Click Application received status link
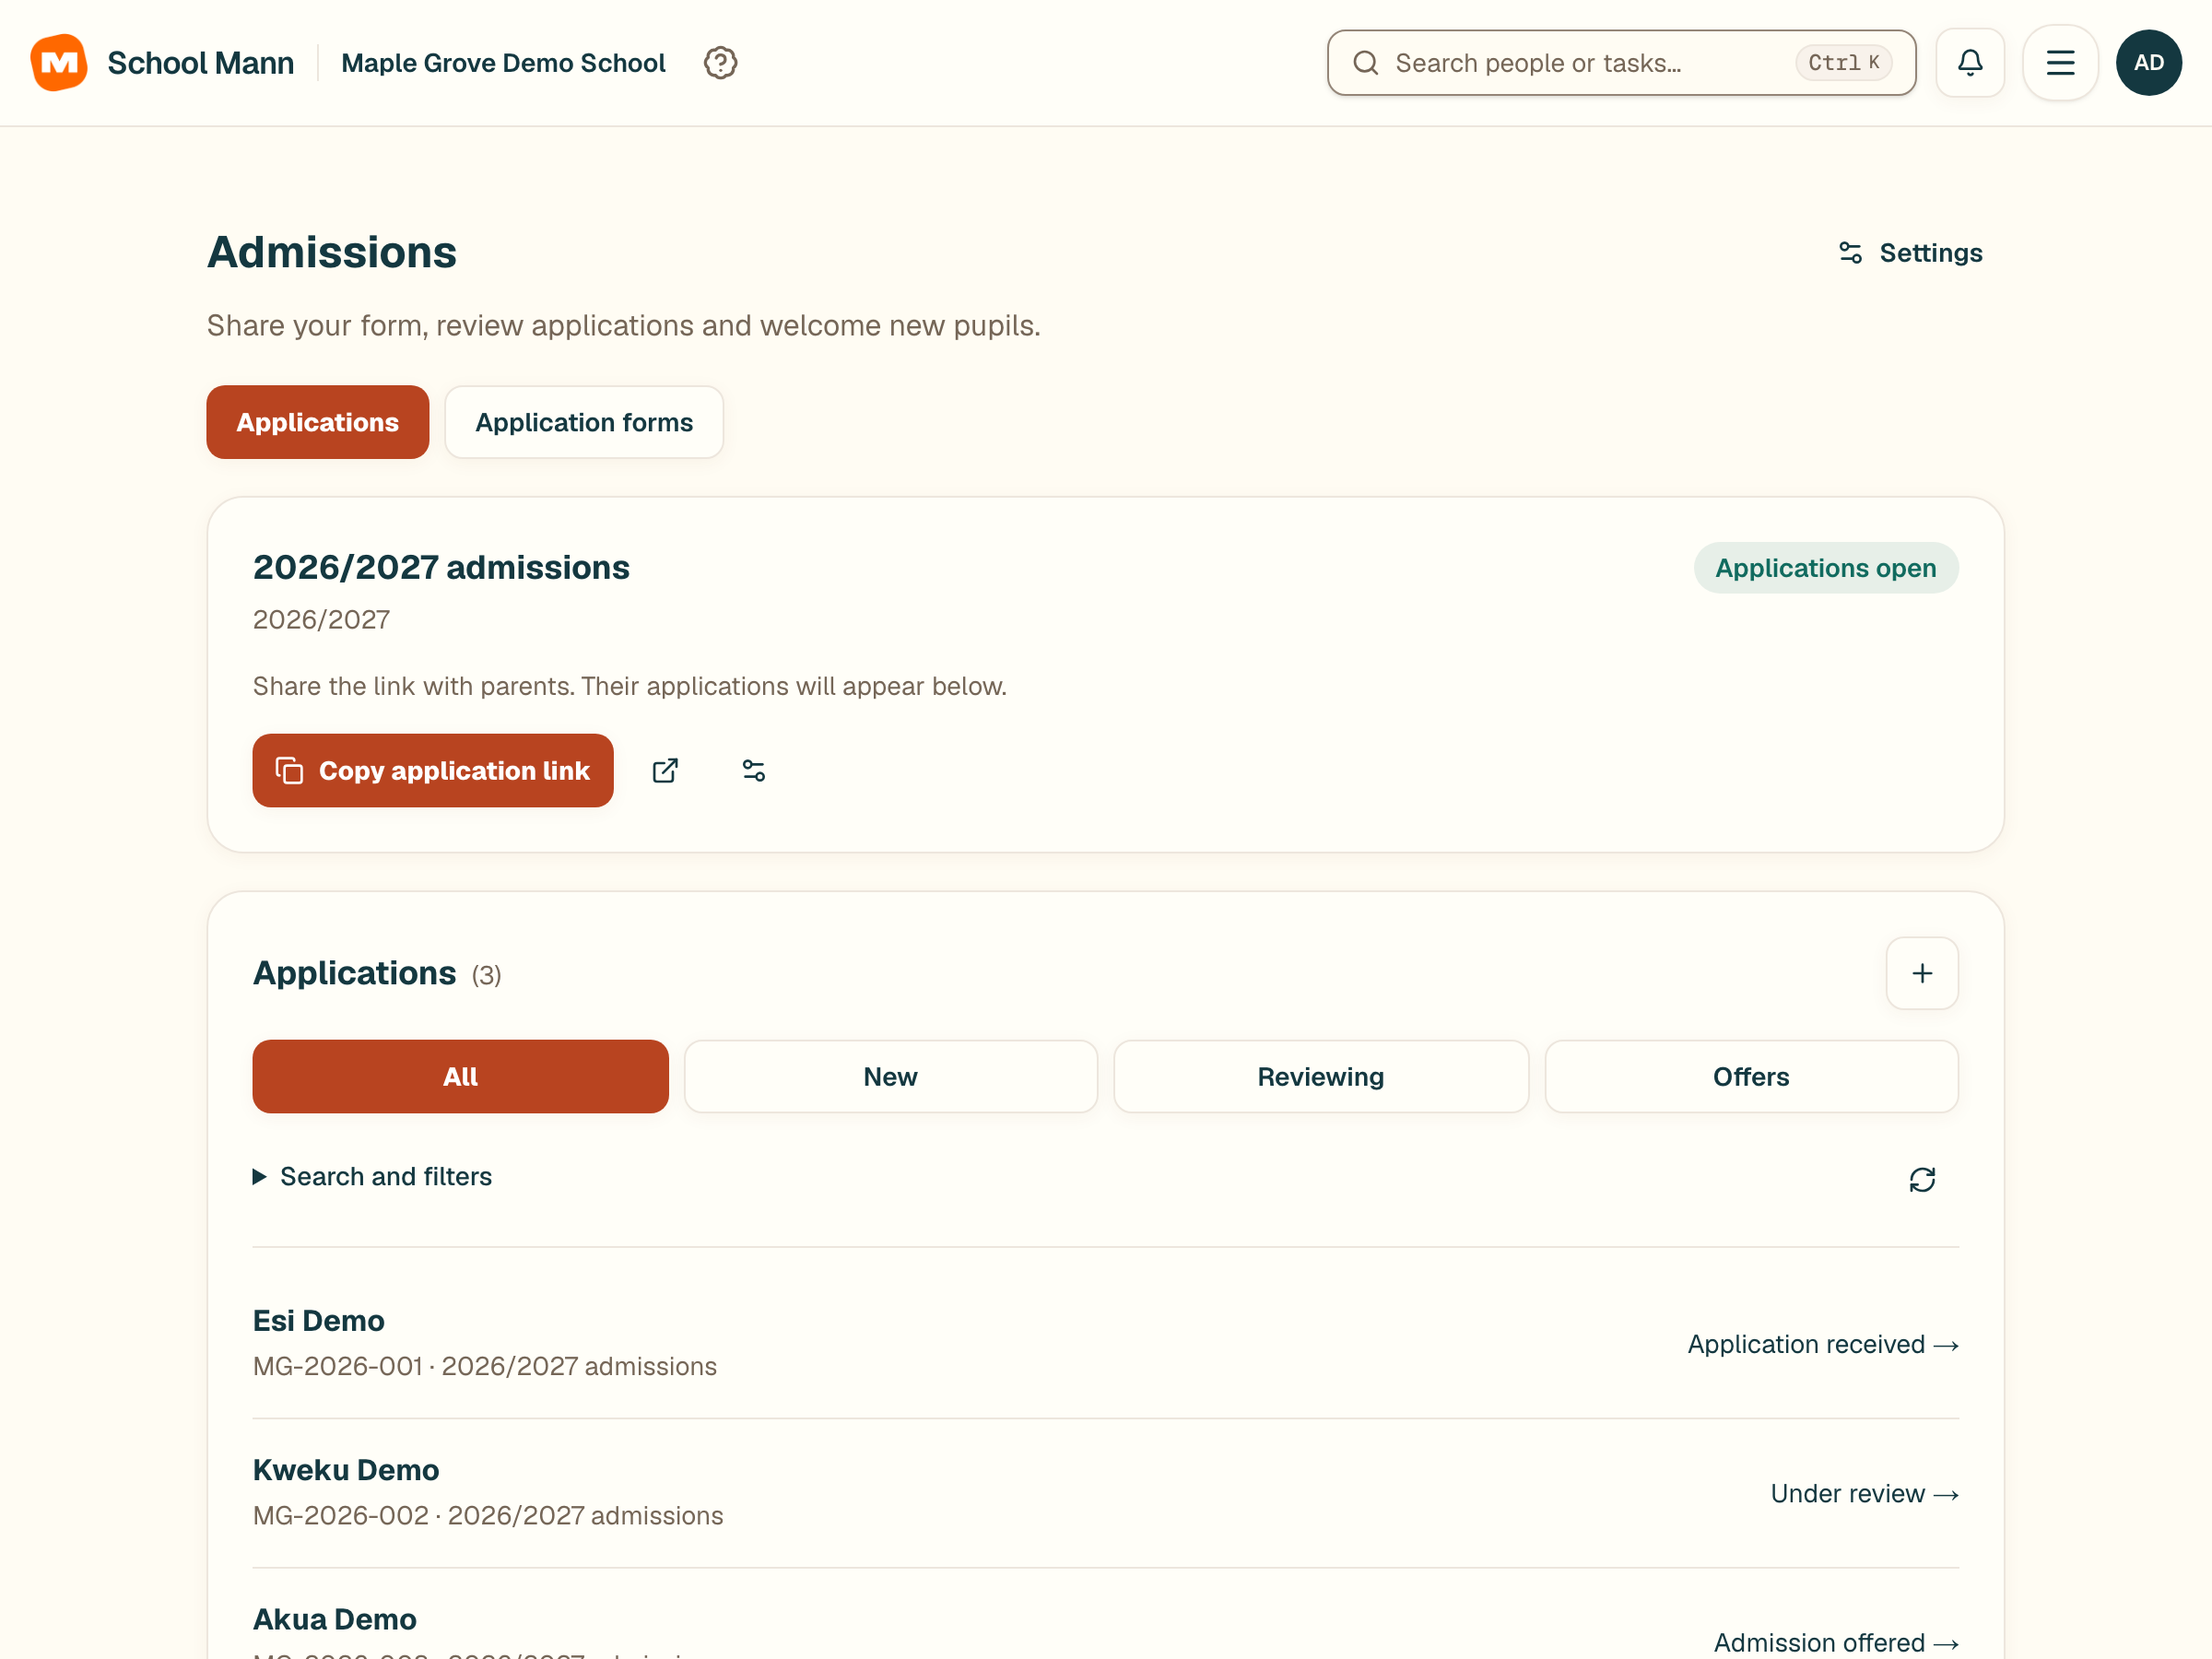 click(1822, 1344)
